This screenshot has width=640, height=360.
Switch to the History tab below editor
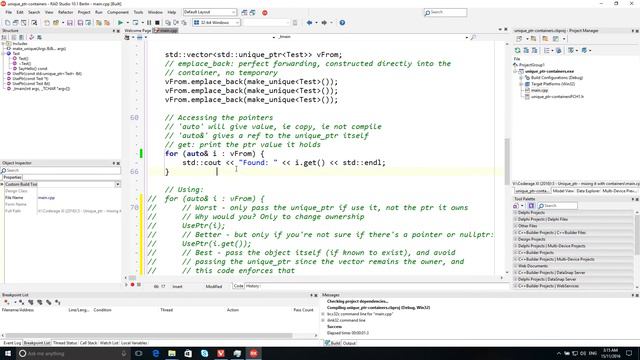coord(253,286)
